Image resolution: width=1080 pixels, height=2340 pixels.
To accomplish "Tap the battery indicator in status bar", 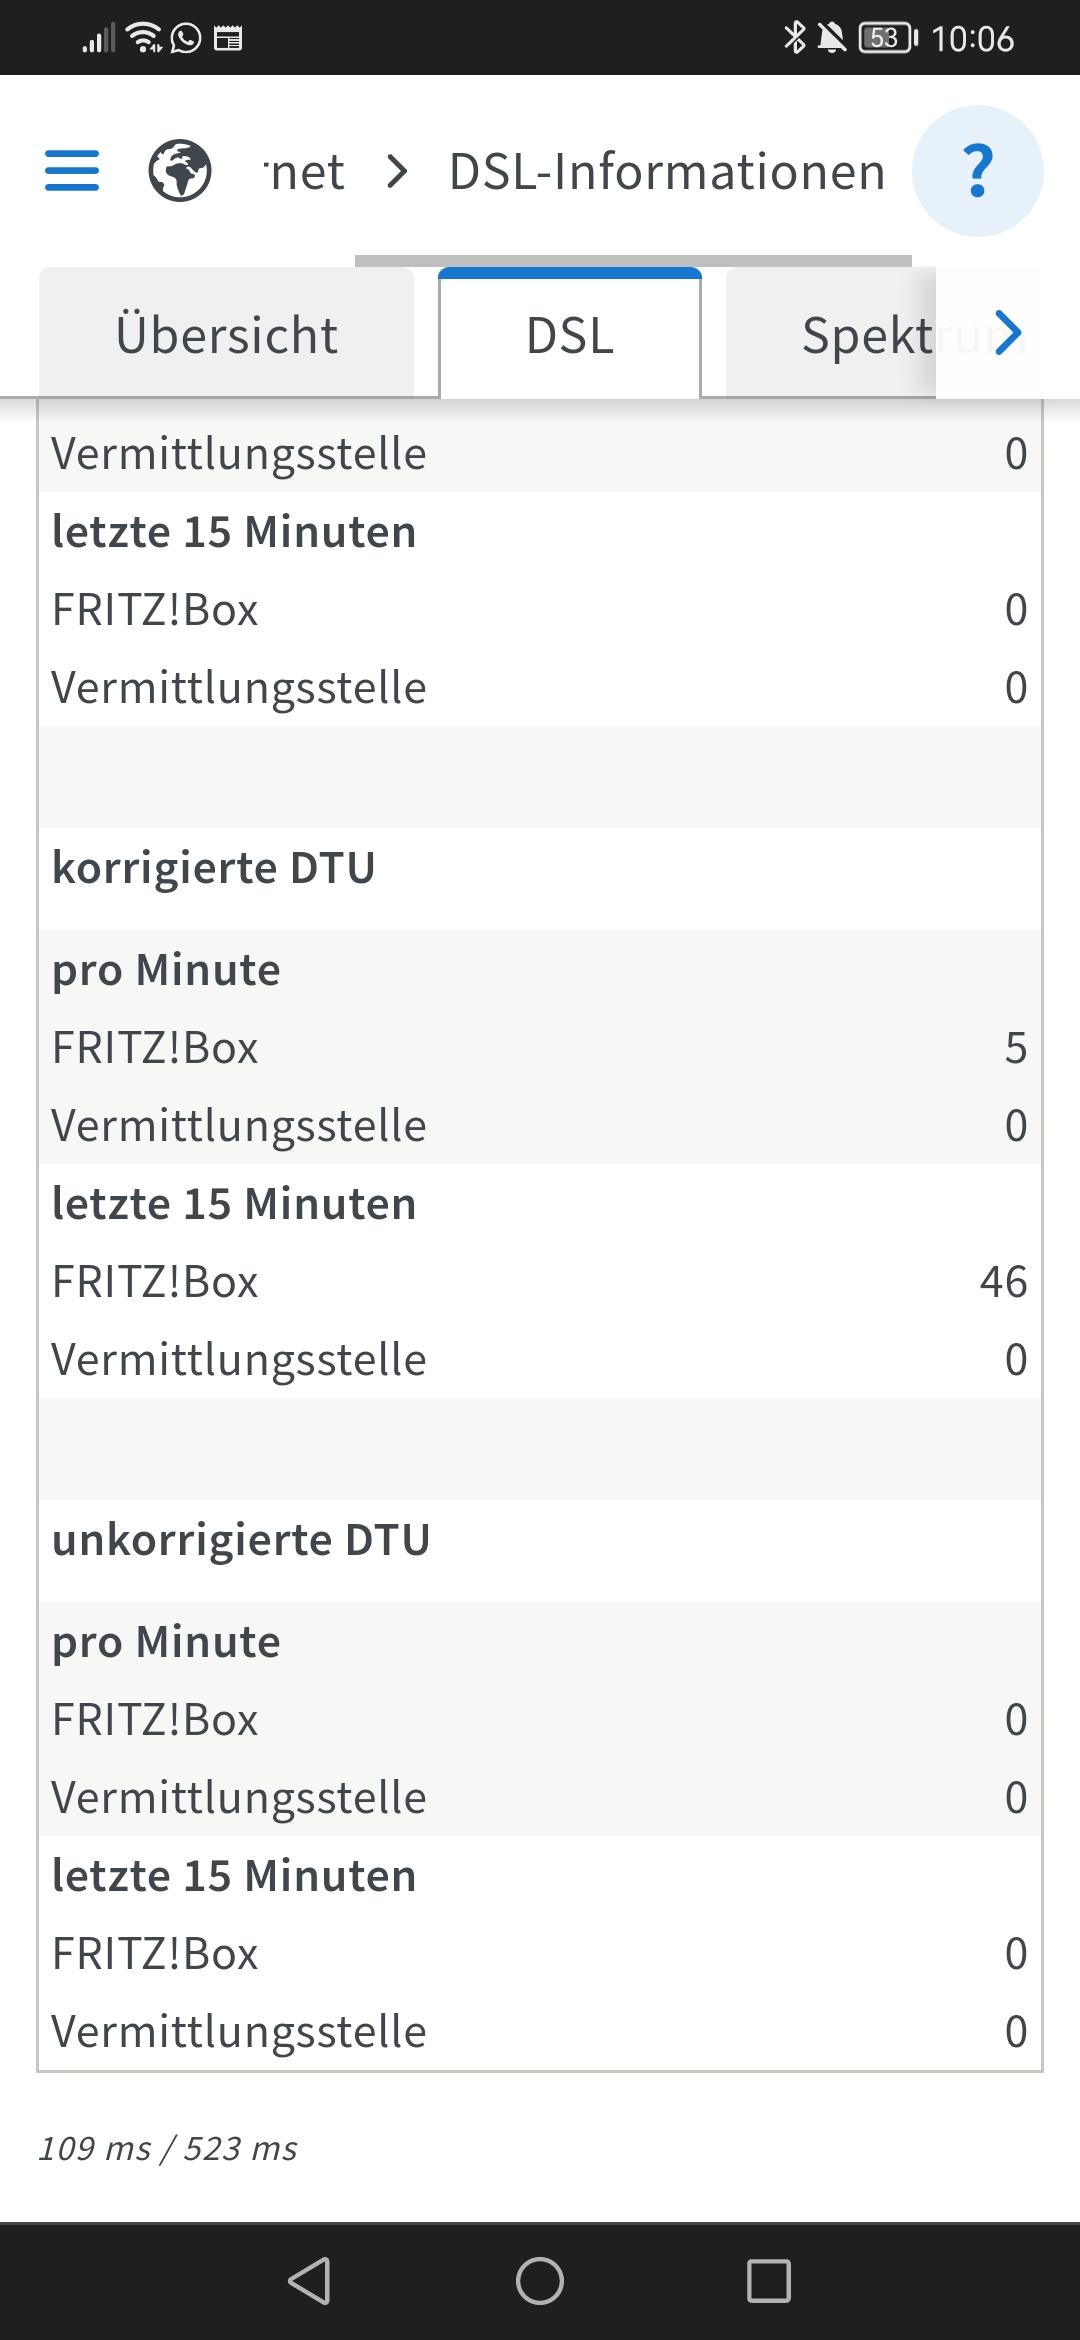I will pos(887,38).
